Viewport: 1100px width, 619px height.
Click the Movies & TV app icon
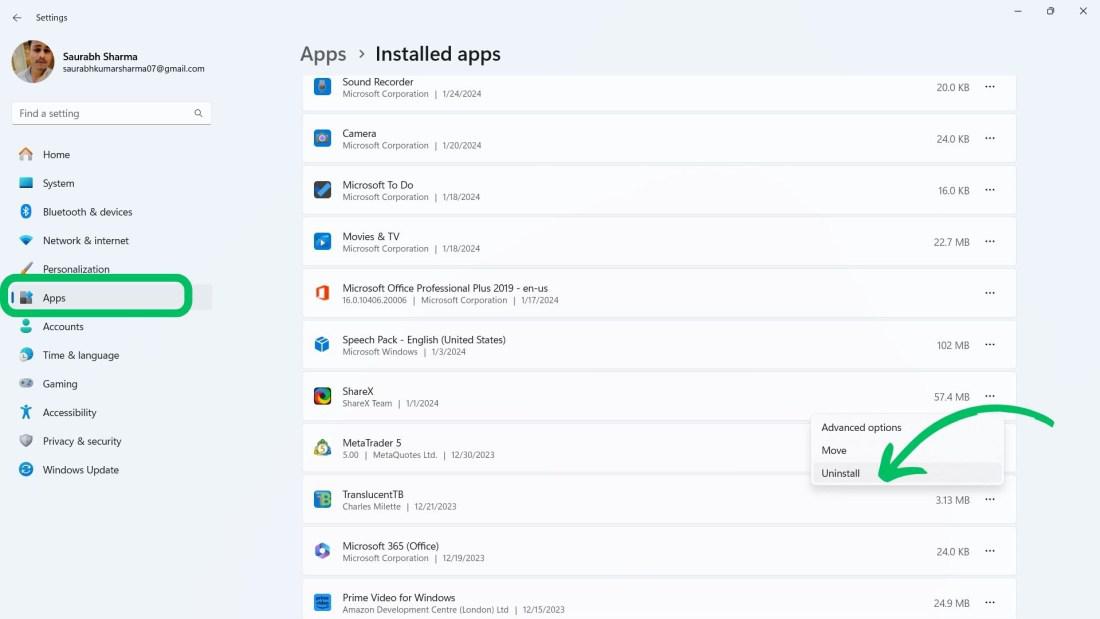point(322,241)
